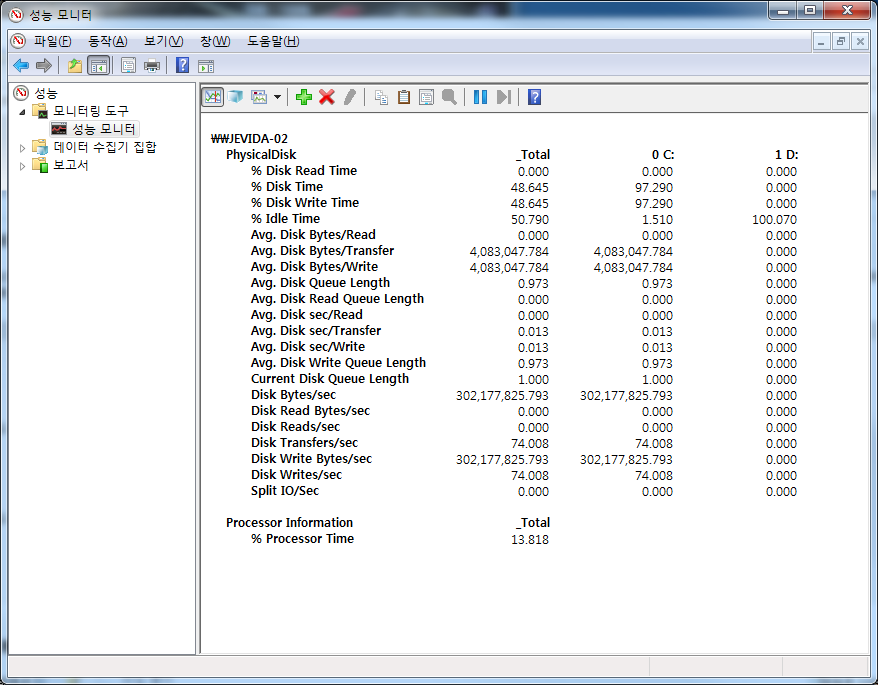Click the 13.818 processor time value

(530, 540)
